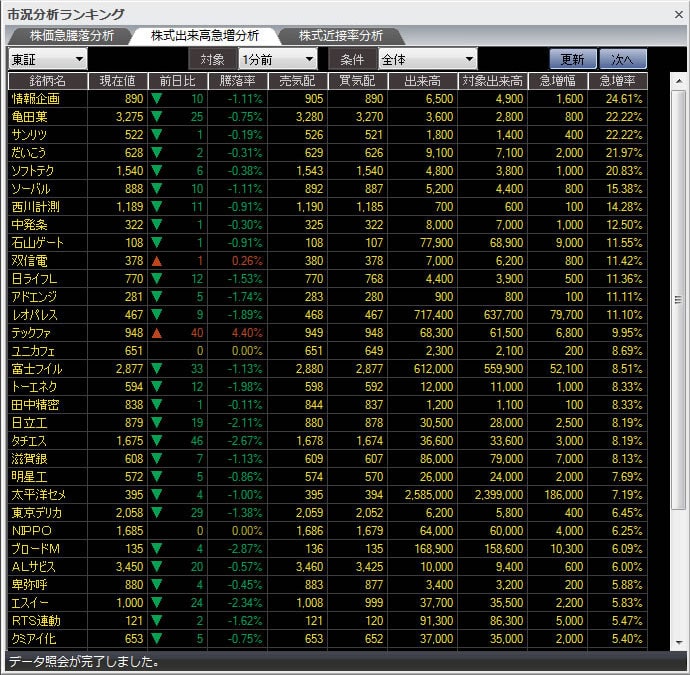Select the ソフトテク stock name
This screenshot has height=675, width=690.
pos(33,171)
